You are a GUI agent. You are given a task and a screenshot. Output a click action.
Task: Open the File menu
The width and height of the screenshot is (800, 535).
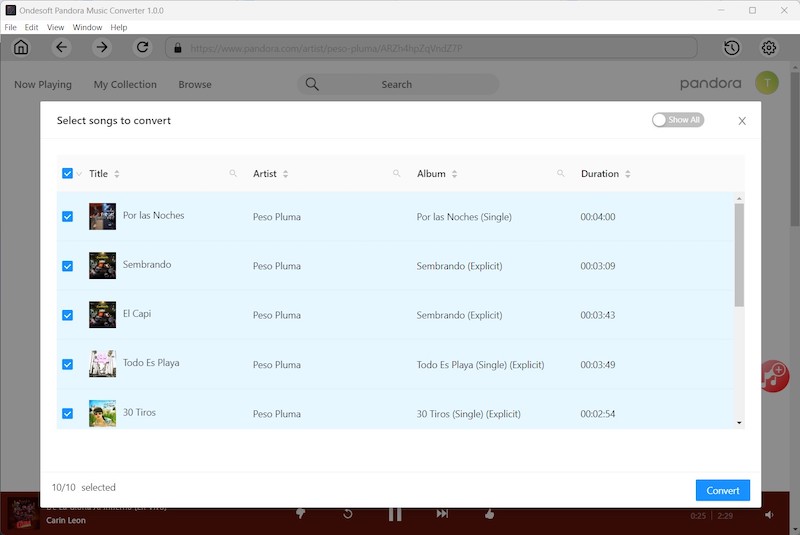pyautogui.click(x=10, y=28)
